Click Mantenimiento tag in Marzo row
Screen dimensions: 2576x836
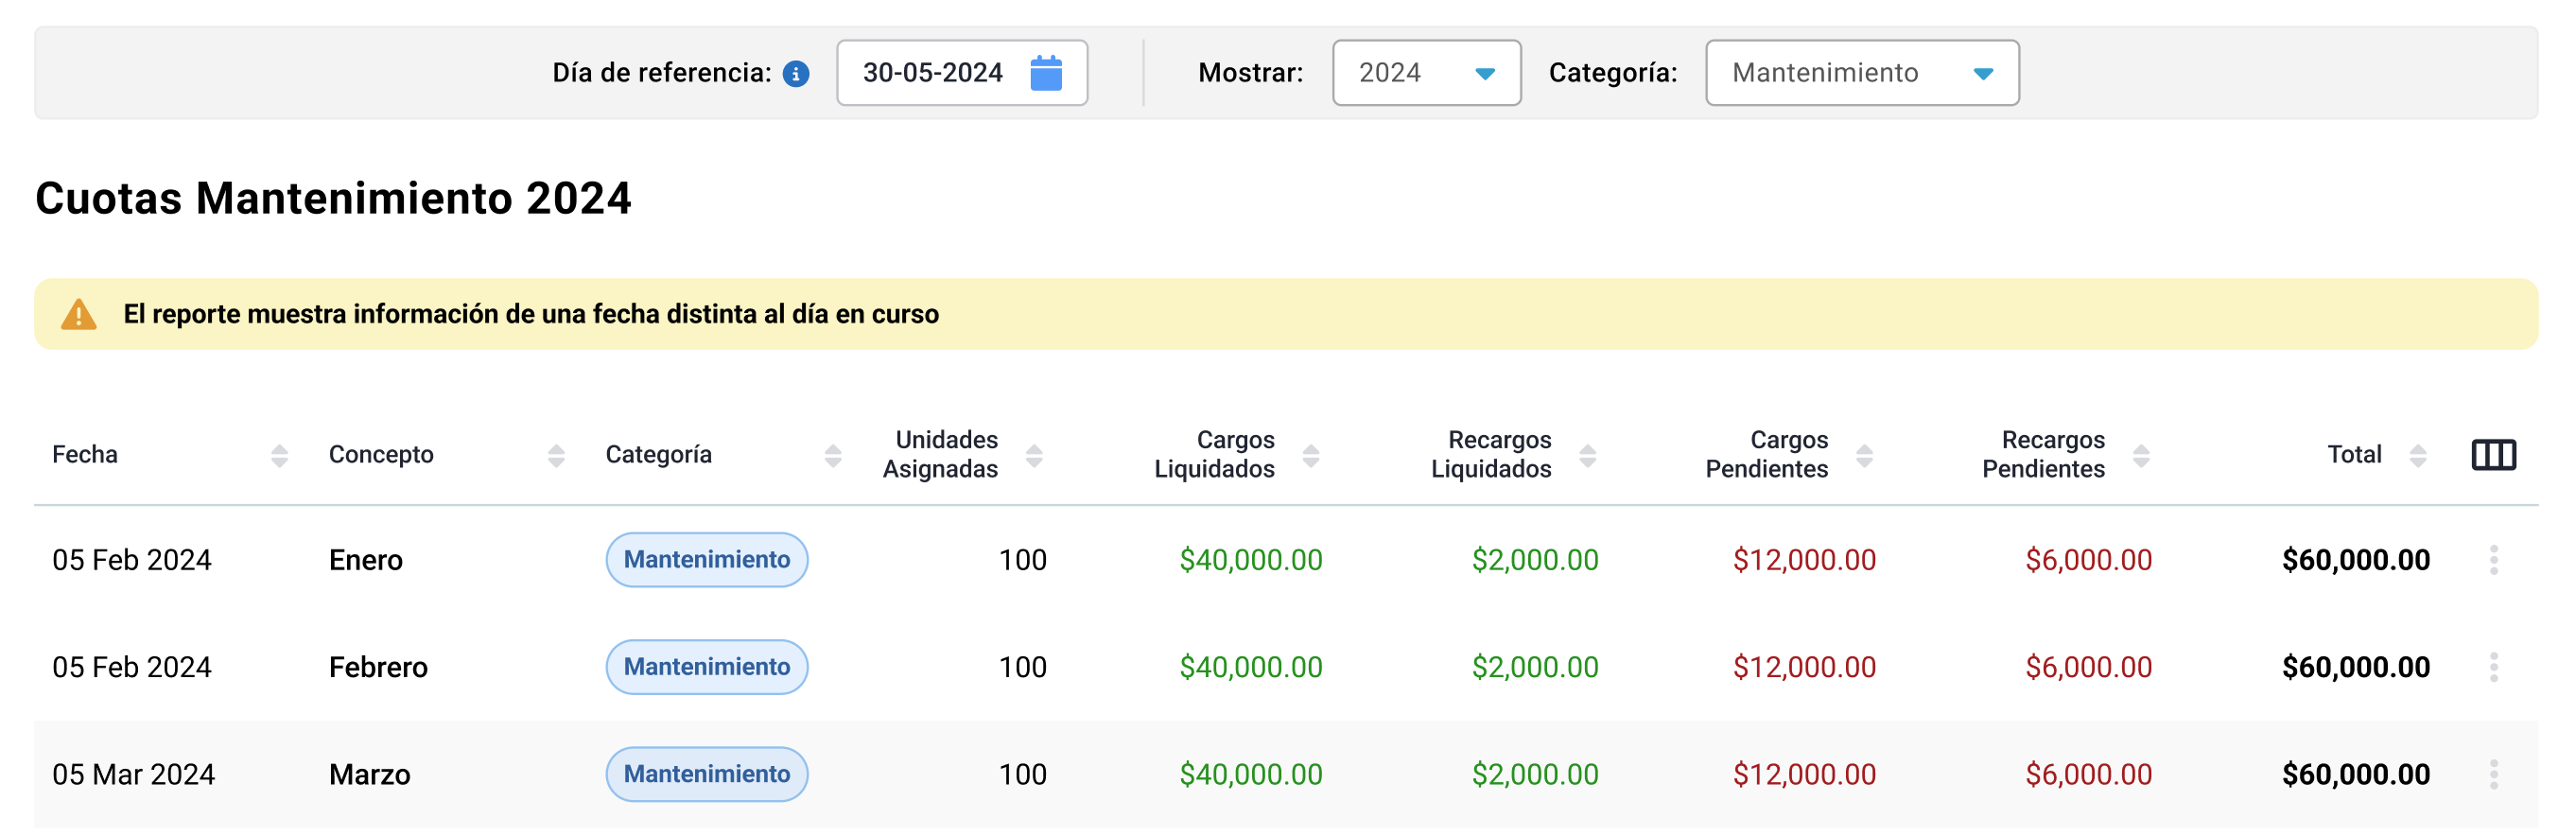click(x=706, y=774)
